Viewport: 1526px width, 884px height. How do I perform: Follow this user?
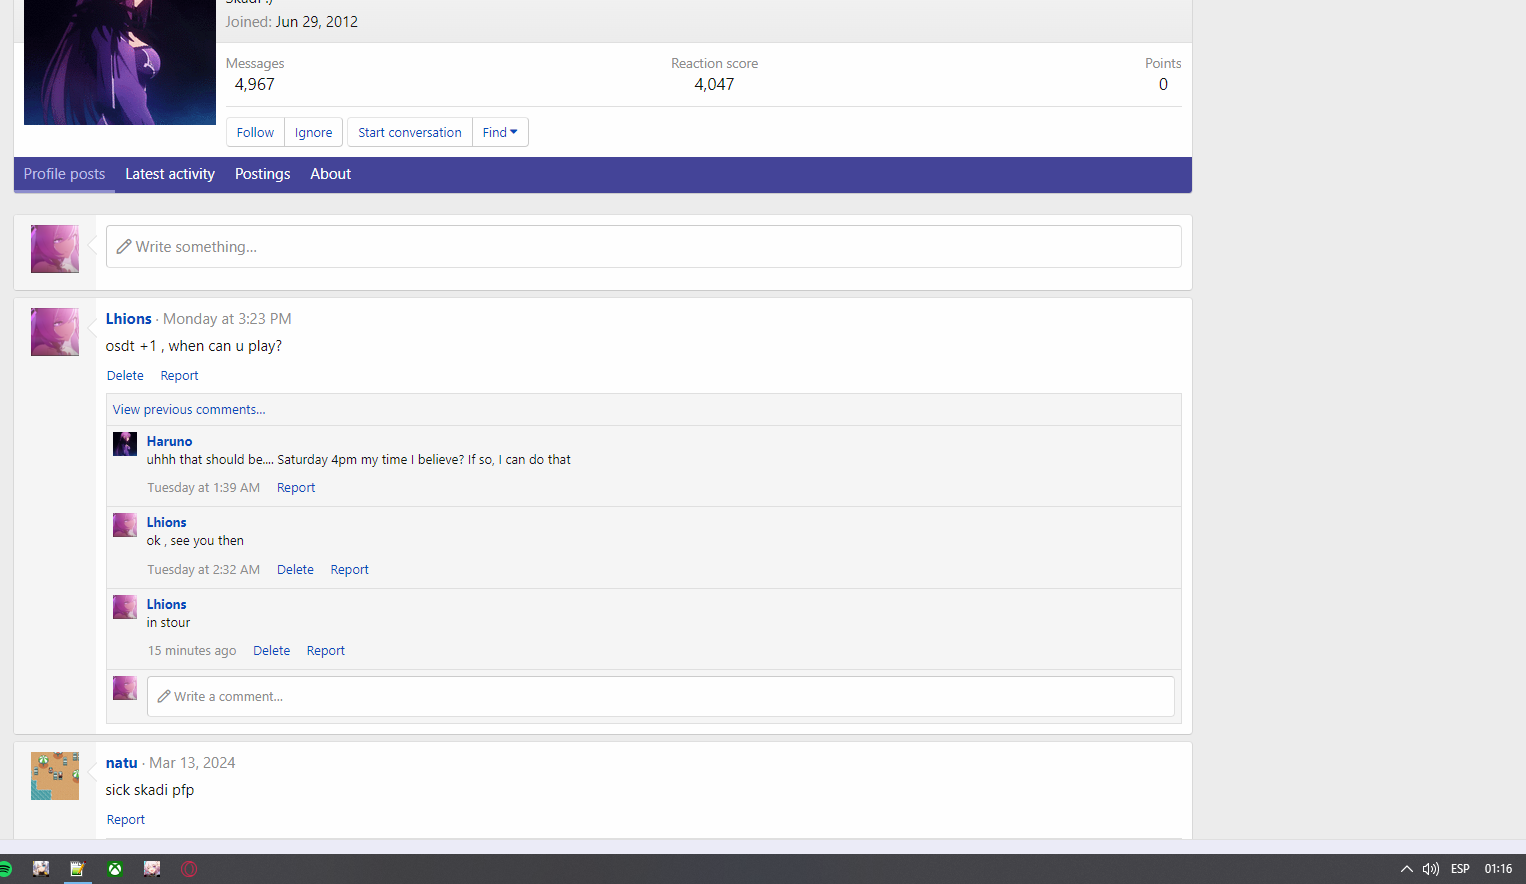(255, 132)
